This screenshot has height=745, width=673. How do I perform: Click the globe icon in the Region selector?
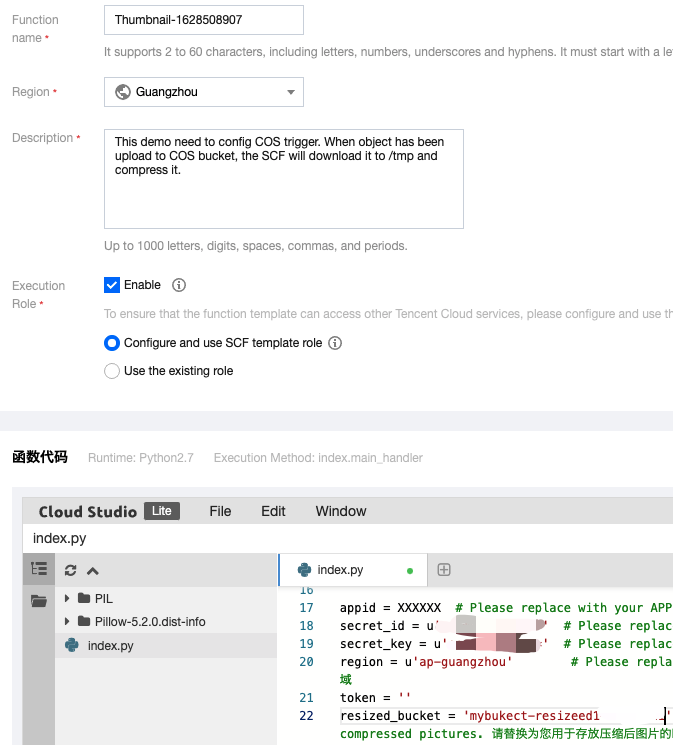123,92
